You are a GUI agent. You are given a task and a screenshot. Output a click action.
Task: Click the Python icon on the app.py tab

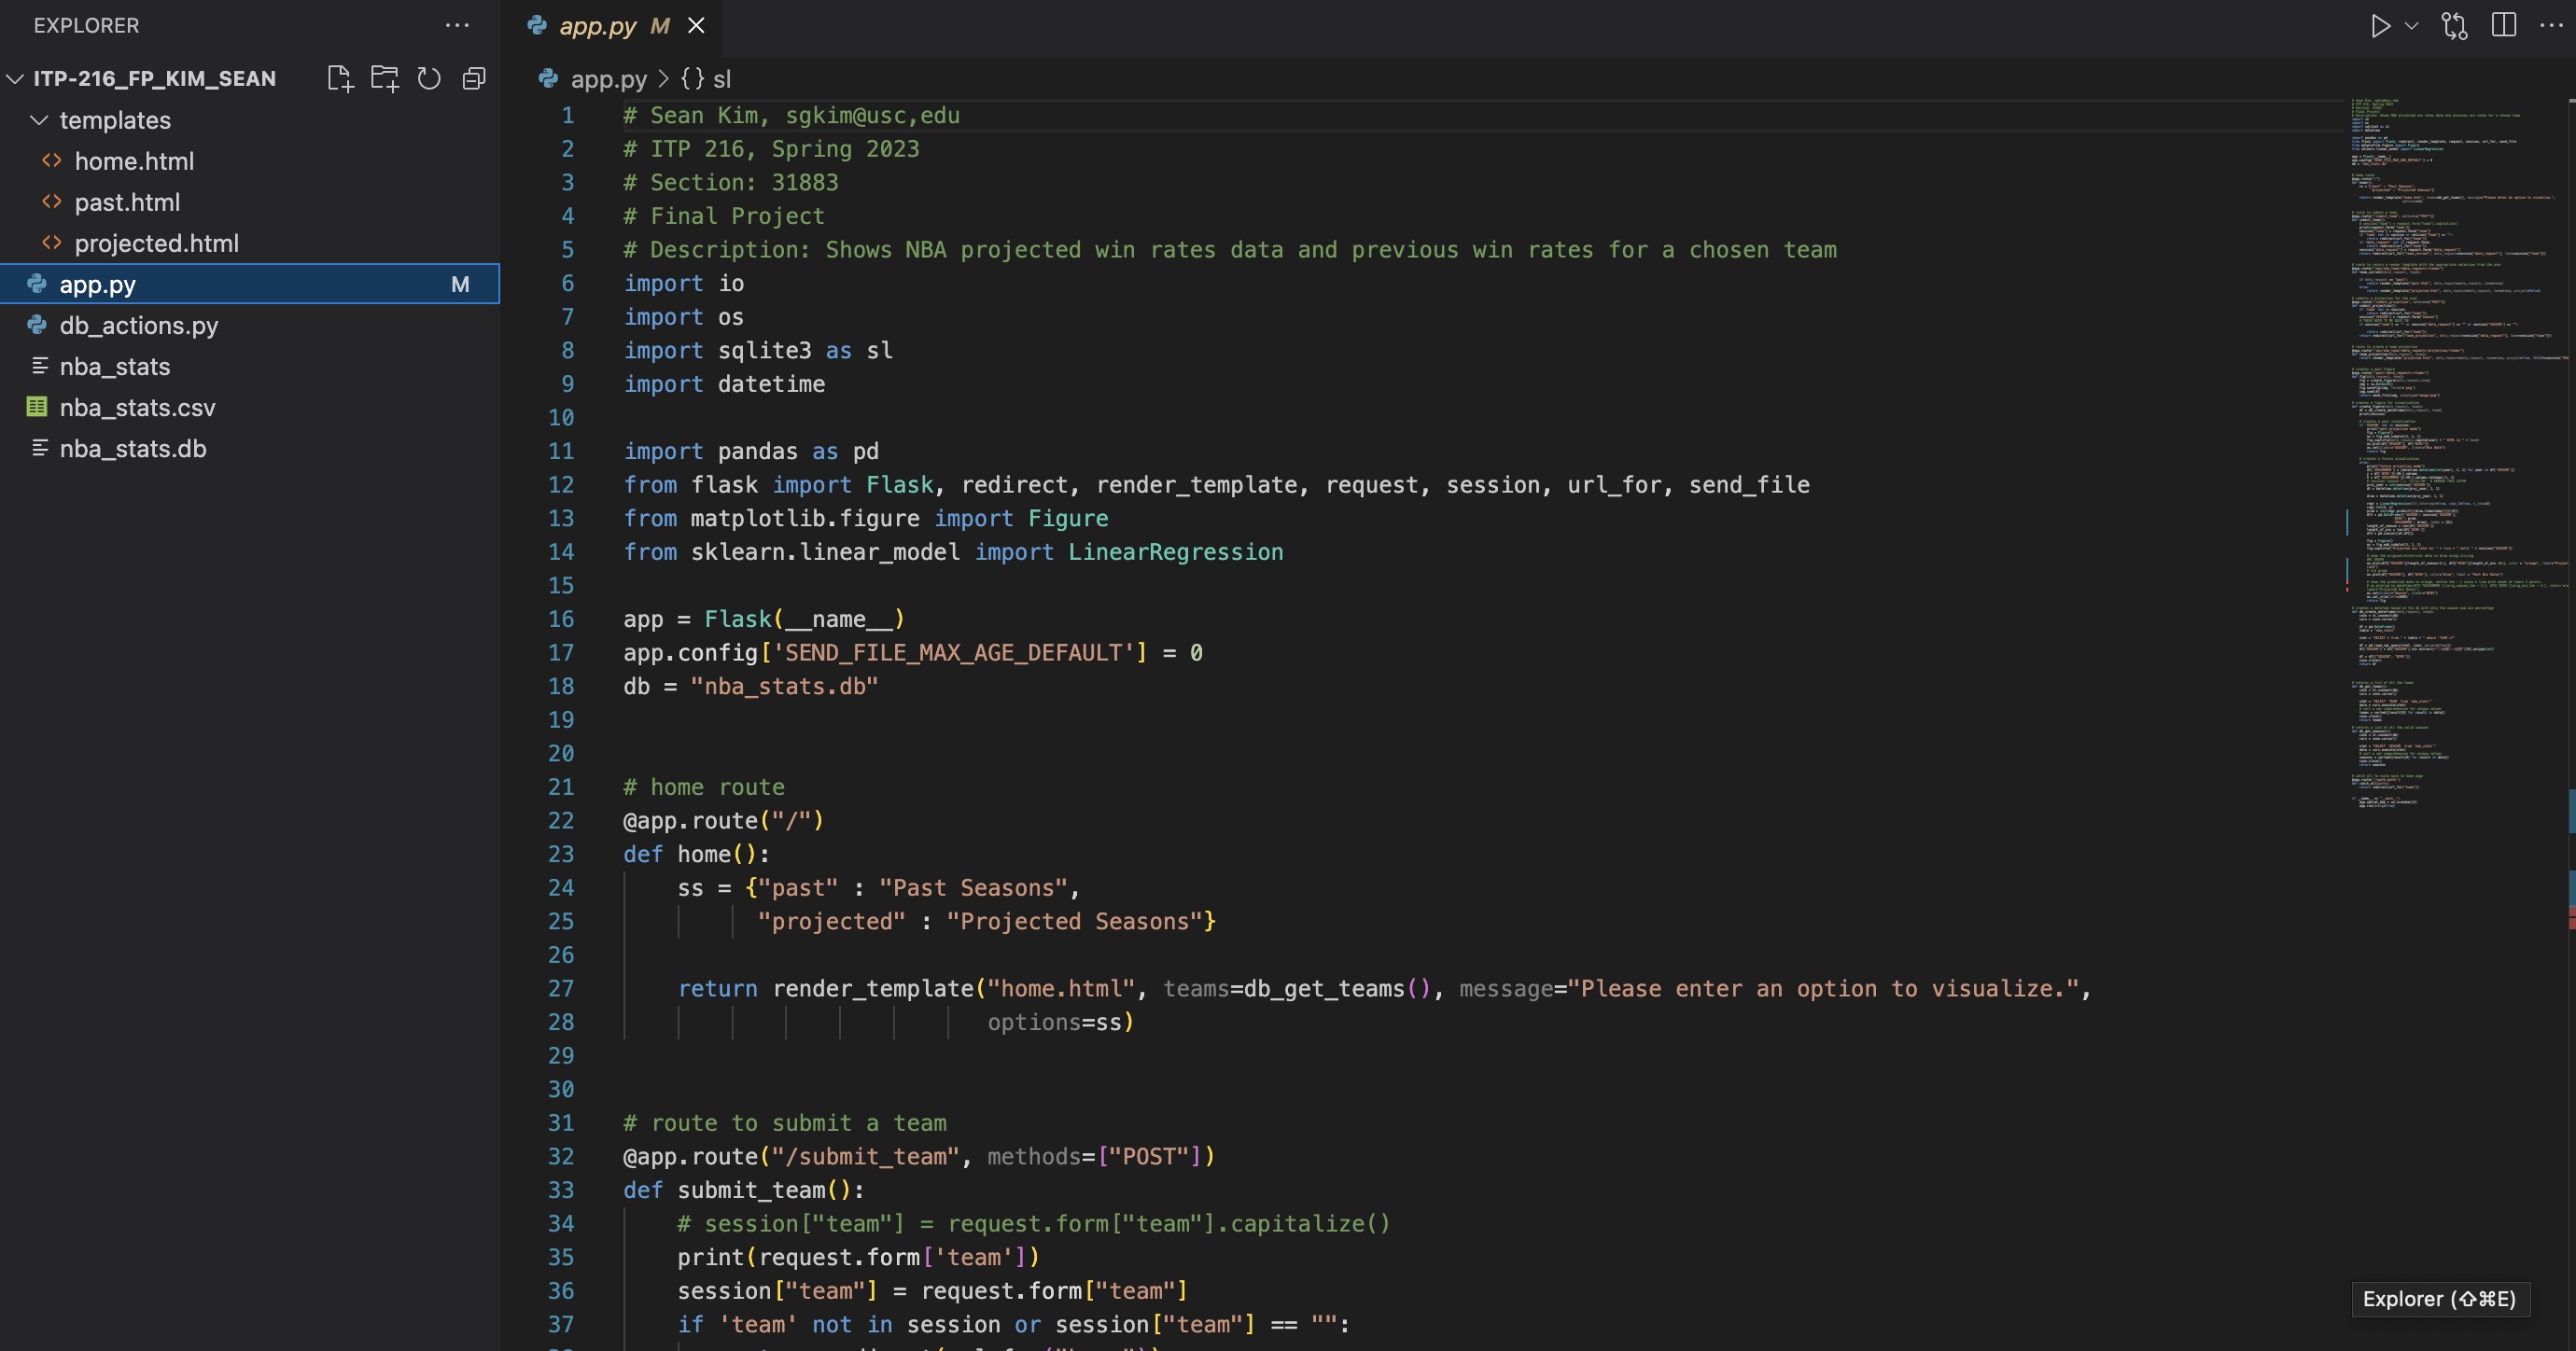(537, 25)
